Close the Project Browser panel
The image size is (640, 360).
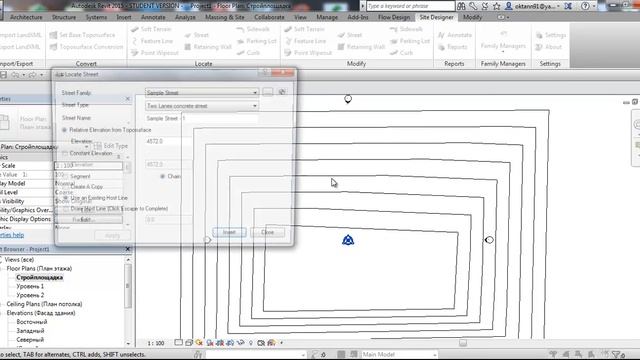[x=128, y=249]
